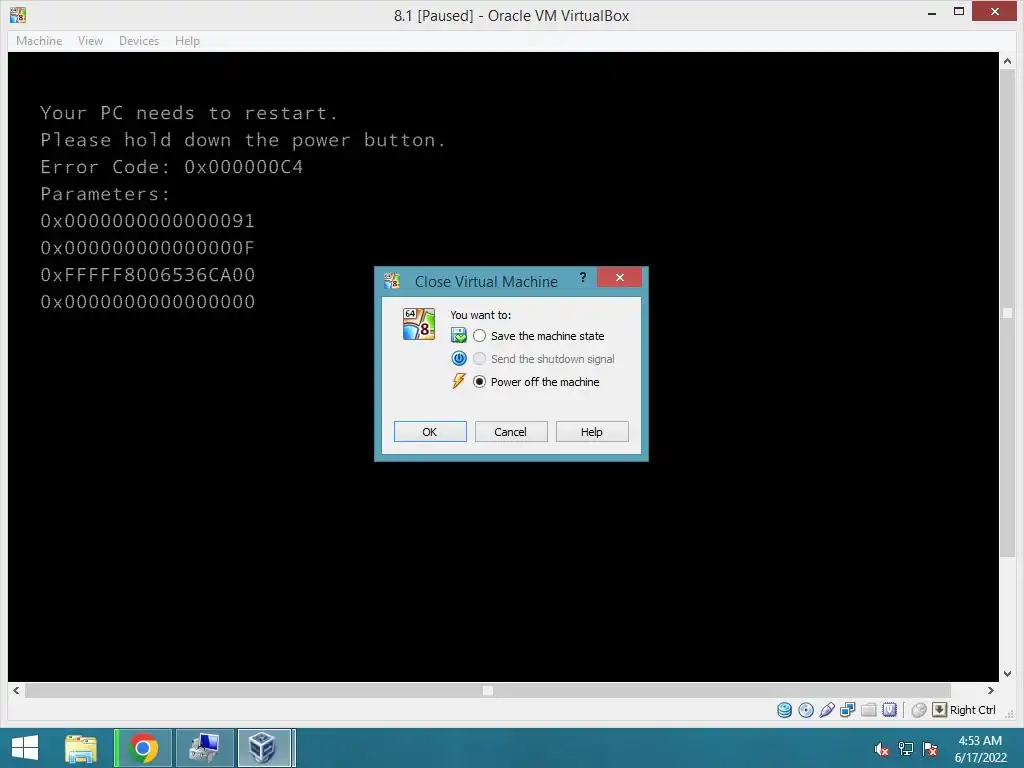Click the horizontal scrollbar thumb
The height and width of the screenshot is (768, 1024).
[488, 690]
